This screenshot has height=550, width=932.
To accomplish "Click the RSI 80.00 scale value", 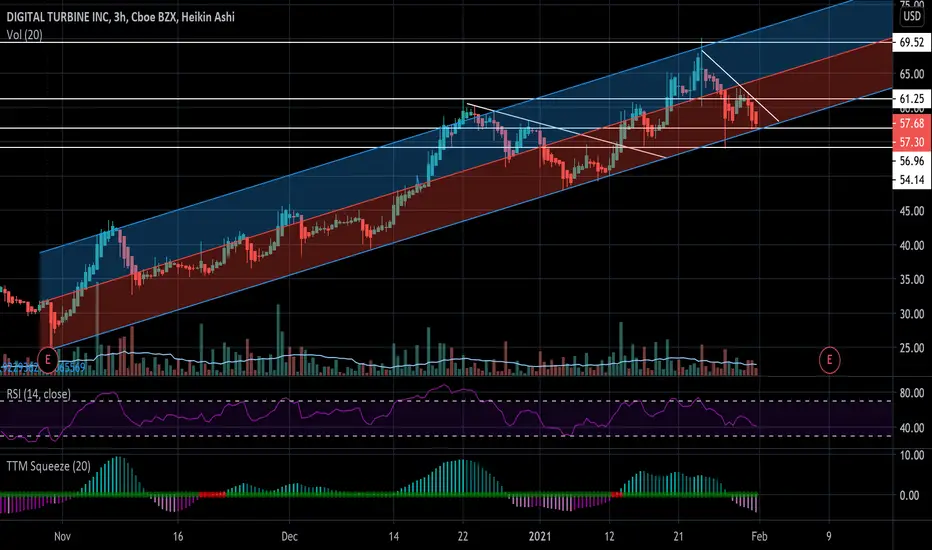I will (x=912, y=393).
